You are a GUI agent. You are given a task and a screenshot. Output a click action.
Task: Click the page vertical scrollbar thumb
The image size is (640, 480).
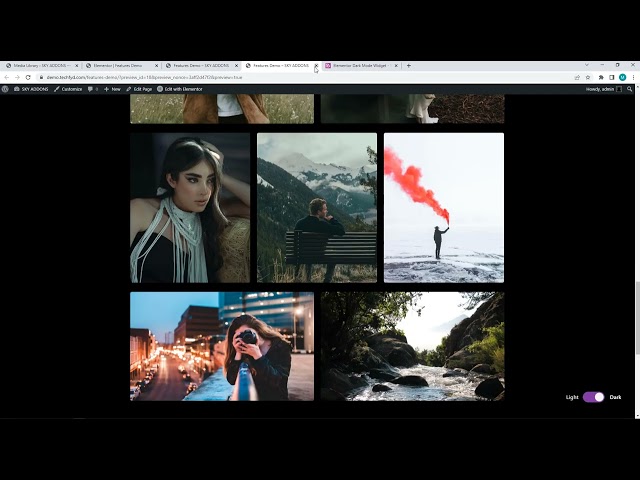(x=637, y=318)
